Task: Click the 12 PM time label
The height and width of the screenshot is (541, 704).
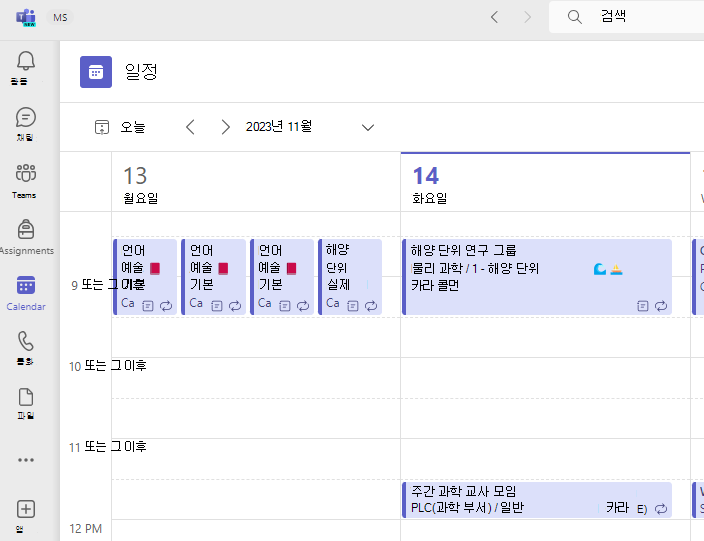Action: (86, 528)
